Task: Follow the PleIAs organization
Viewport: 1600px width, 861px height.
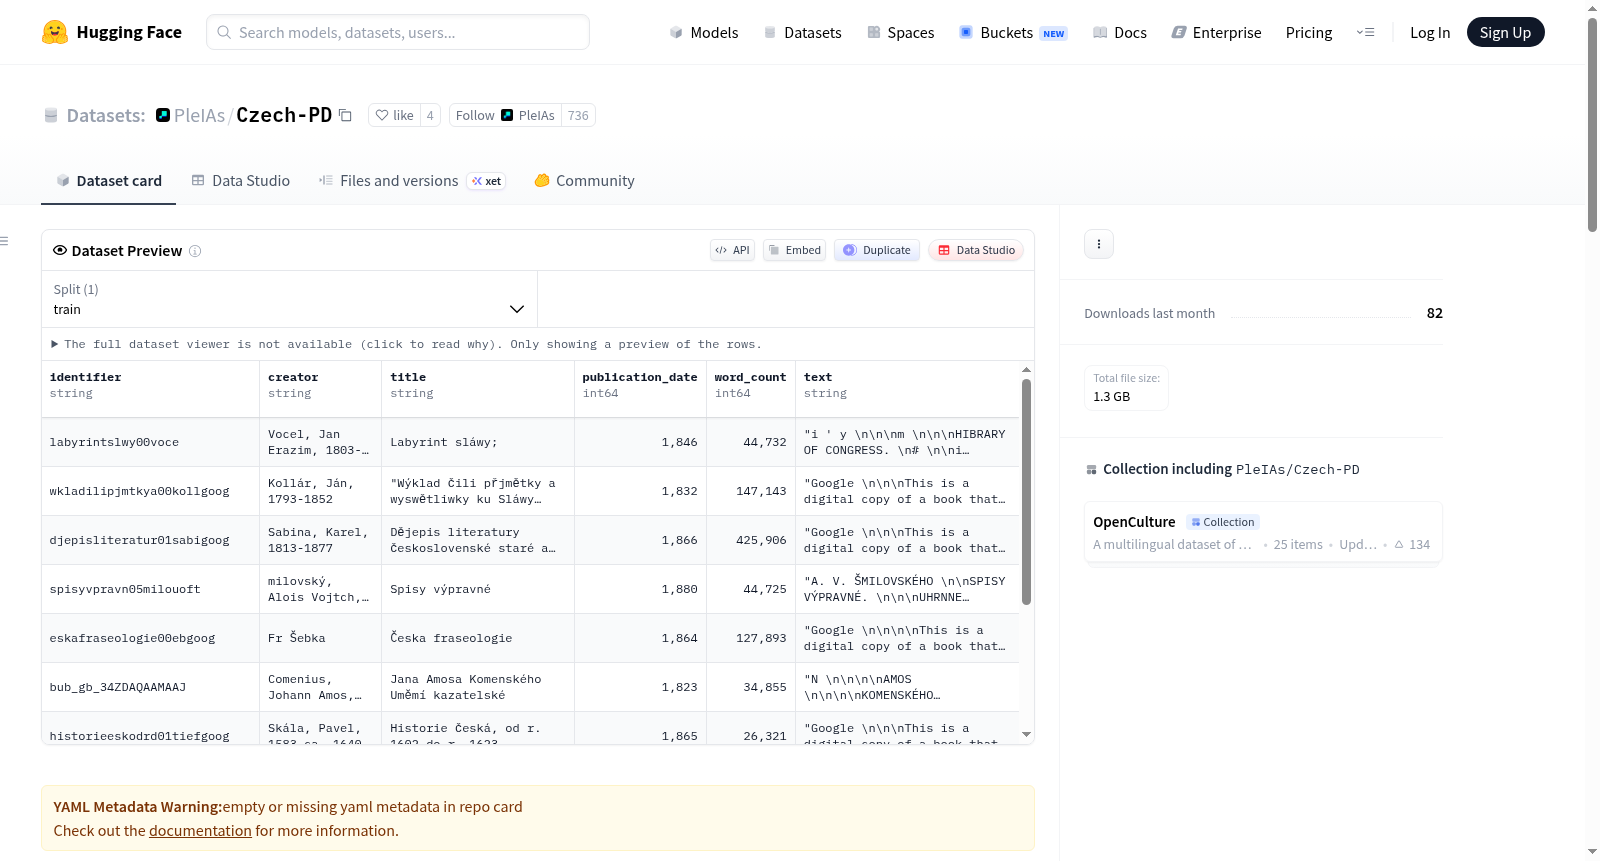Action: [505, 115]
